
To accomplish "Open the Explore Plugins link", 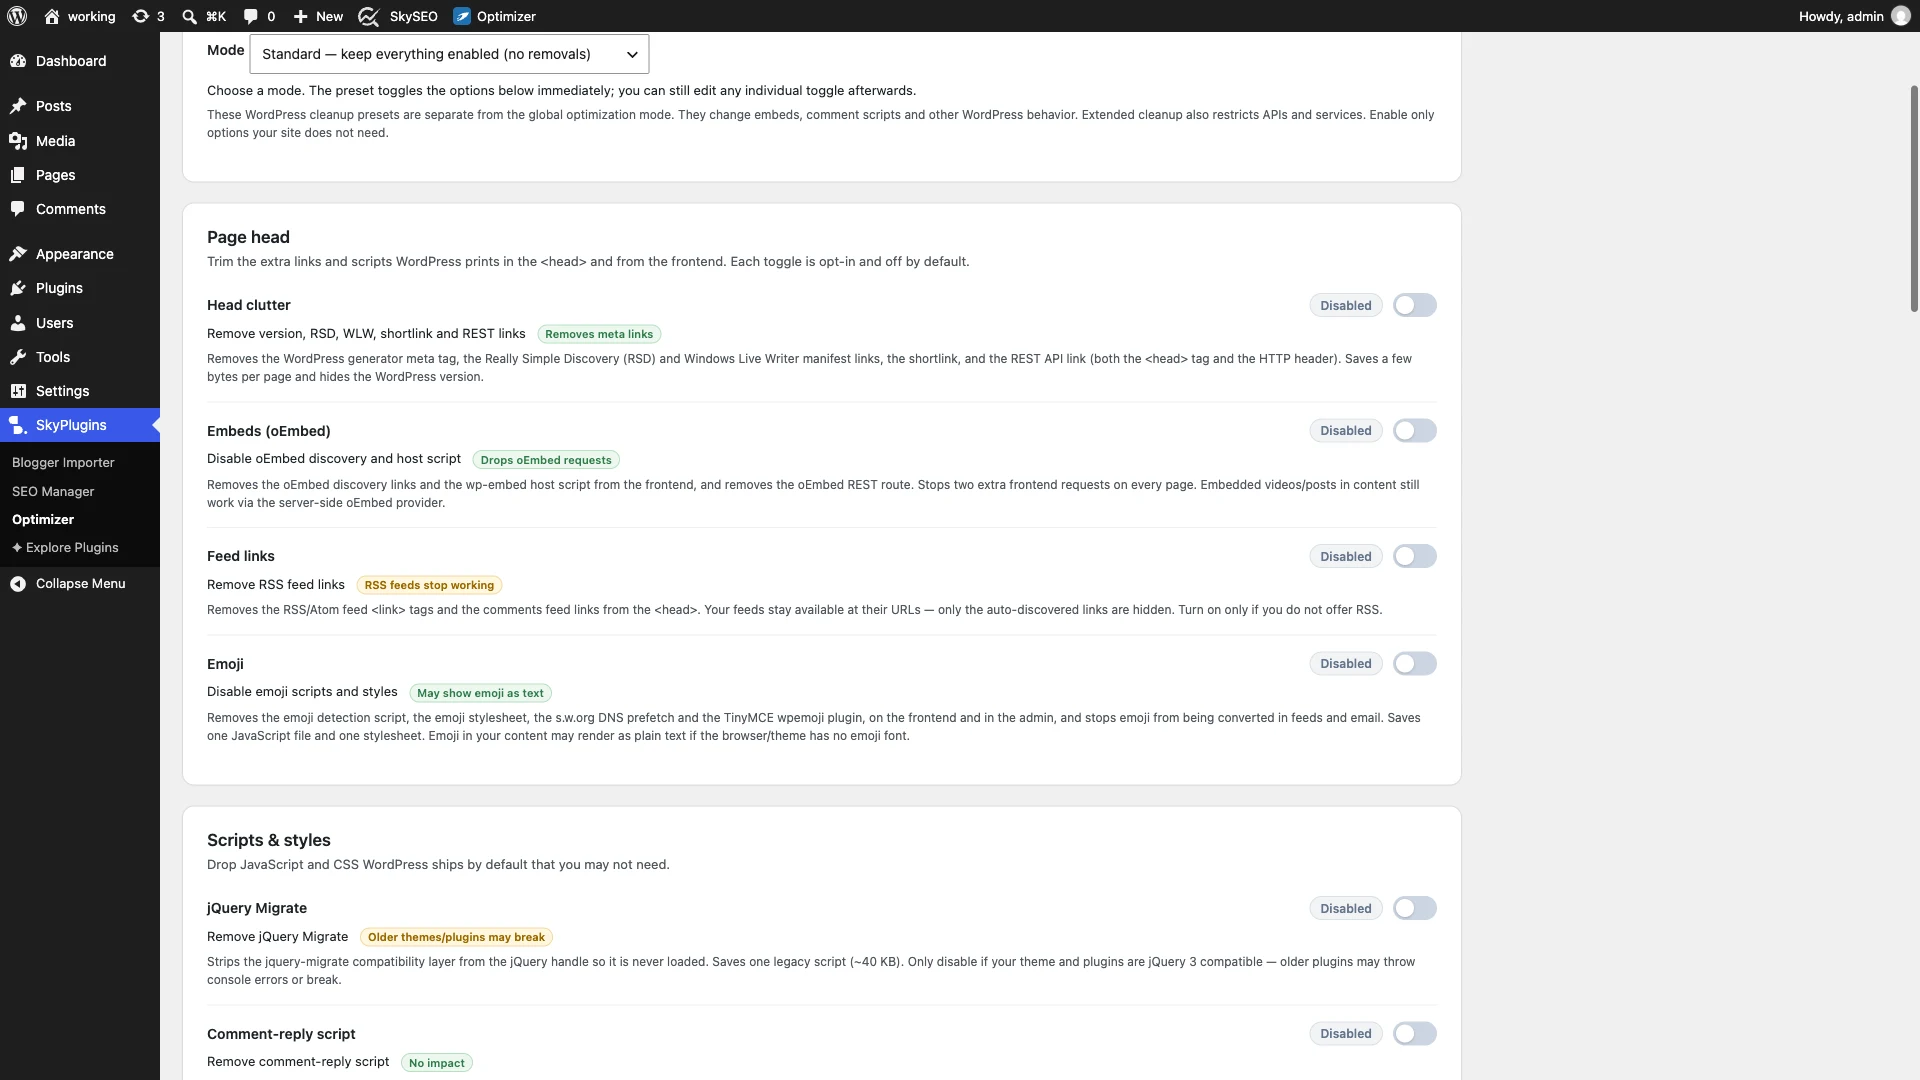I will pos(65,548).
